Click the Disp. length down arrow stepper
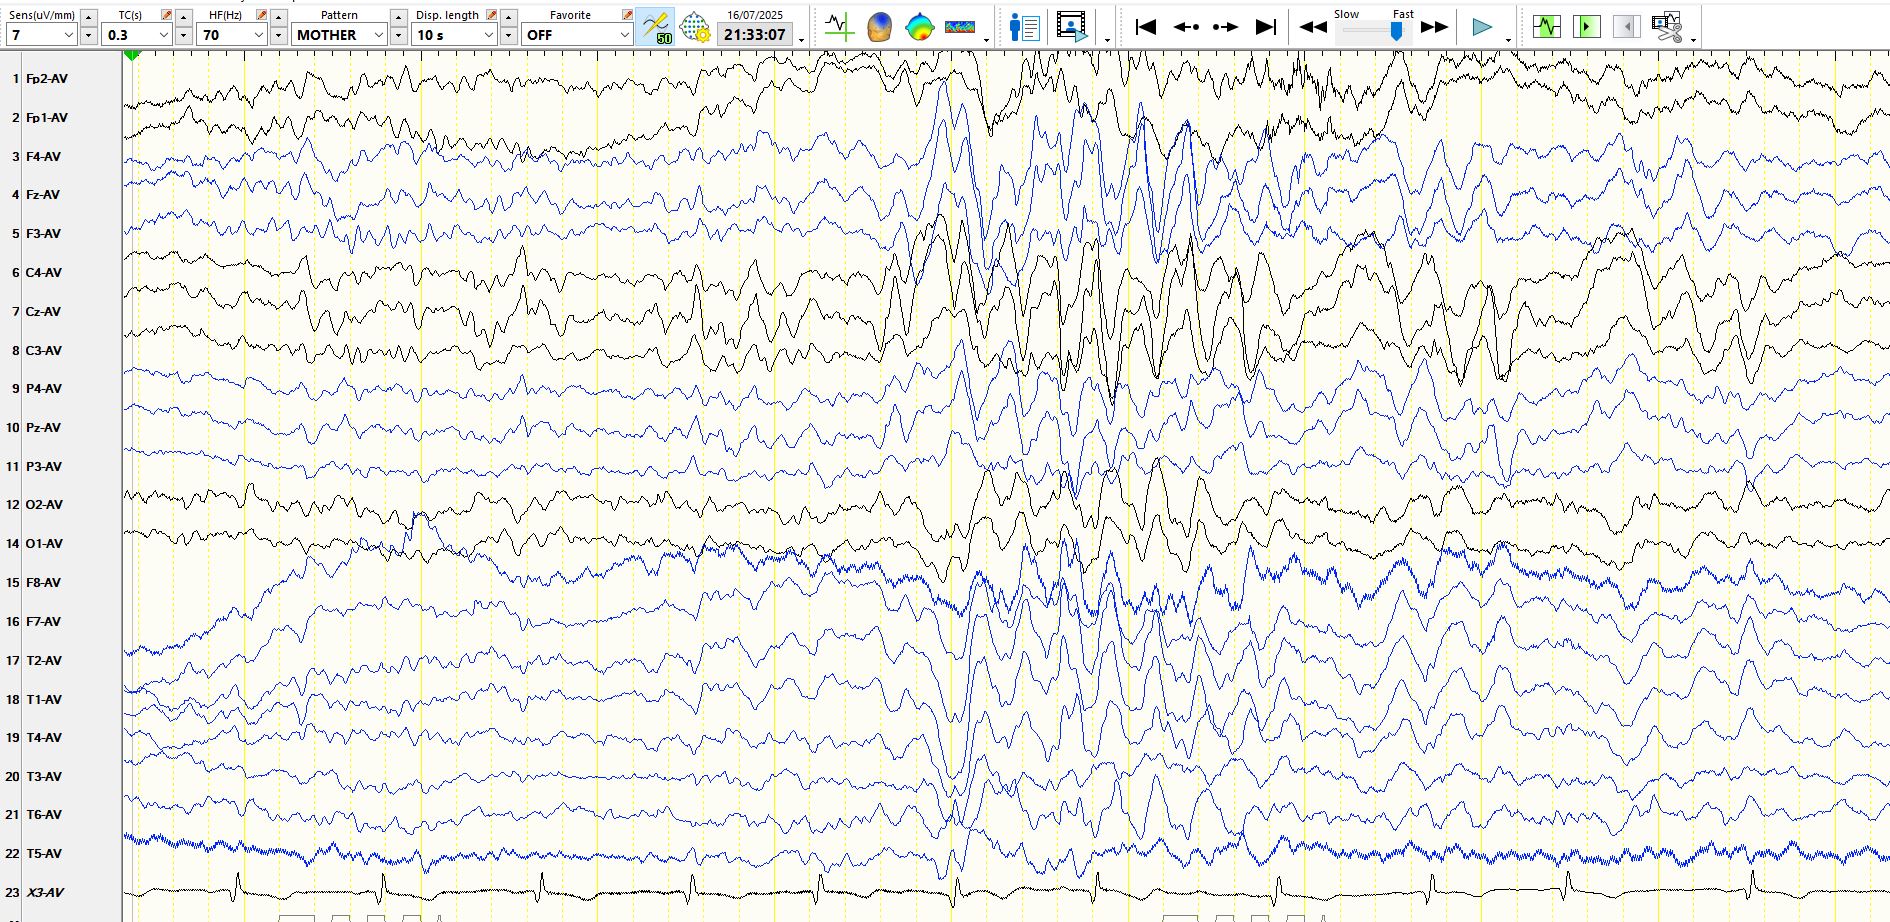This screenshot has height=922, width=1890. 508,36
